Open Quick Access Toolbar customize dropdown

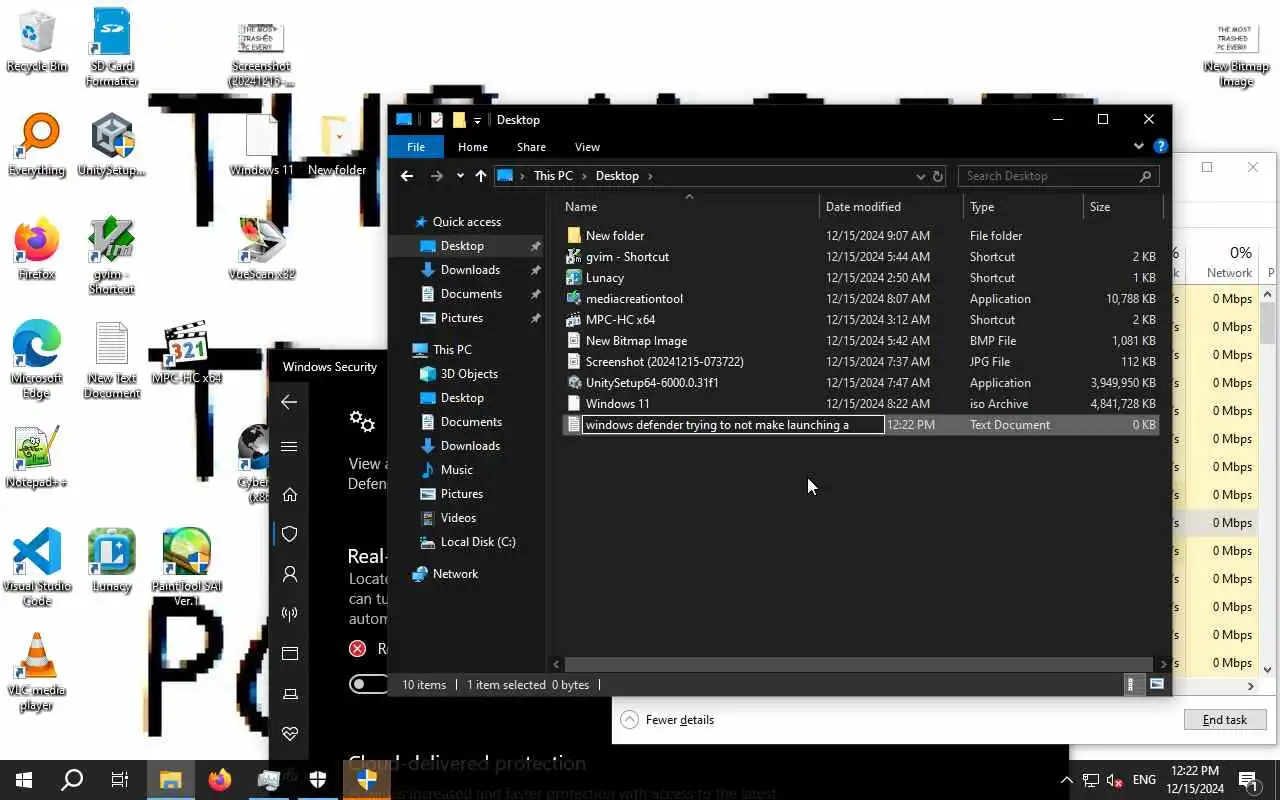pos(477,120)
